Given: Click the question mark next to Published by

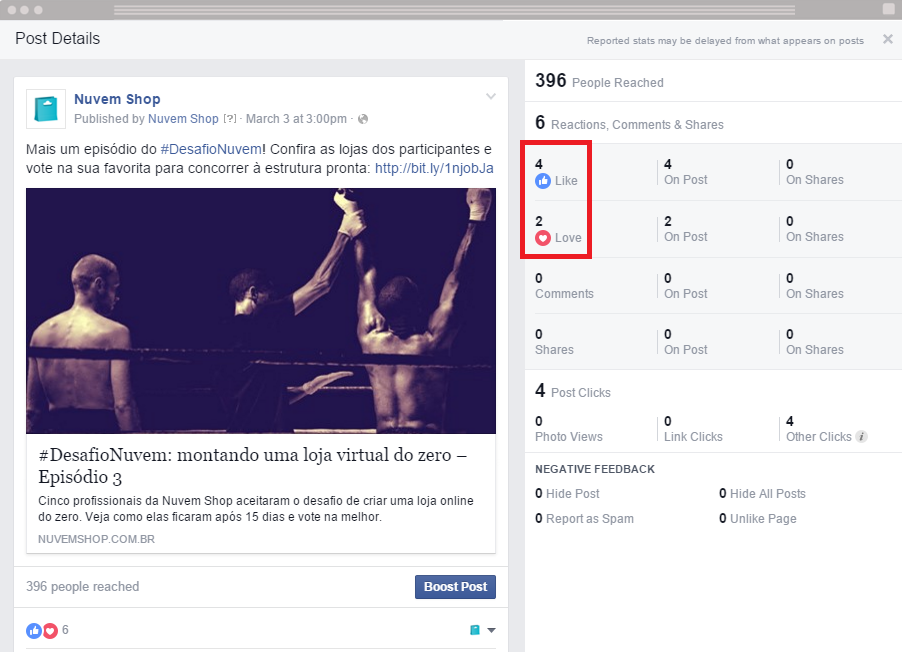Looking at the screenshot, I should (x=230, y=119).
